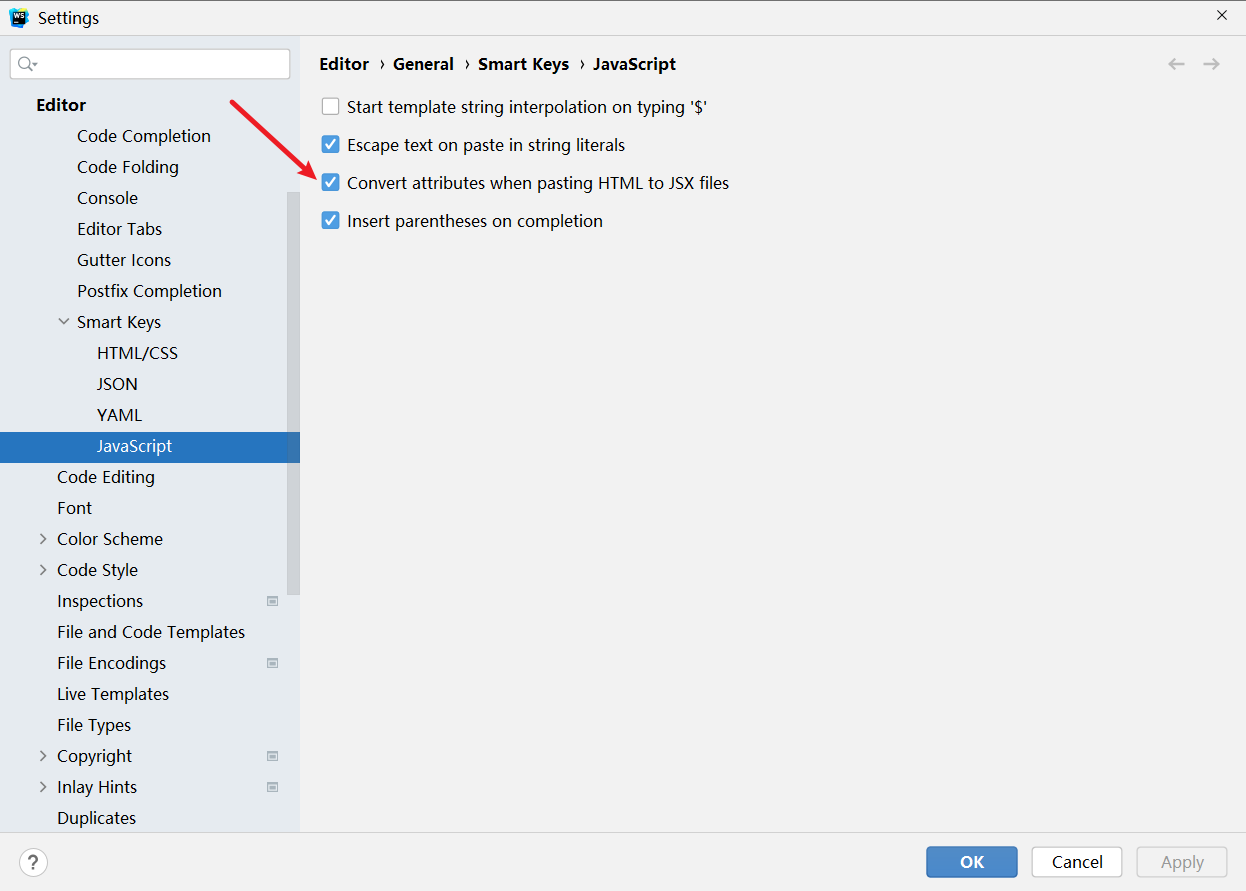Screen dimensions: 1246x891
Task: Expand the Code Style section
Action: click(42, 569)
